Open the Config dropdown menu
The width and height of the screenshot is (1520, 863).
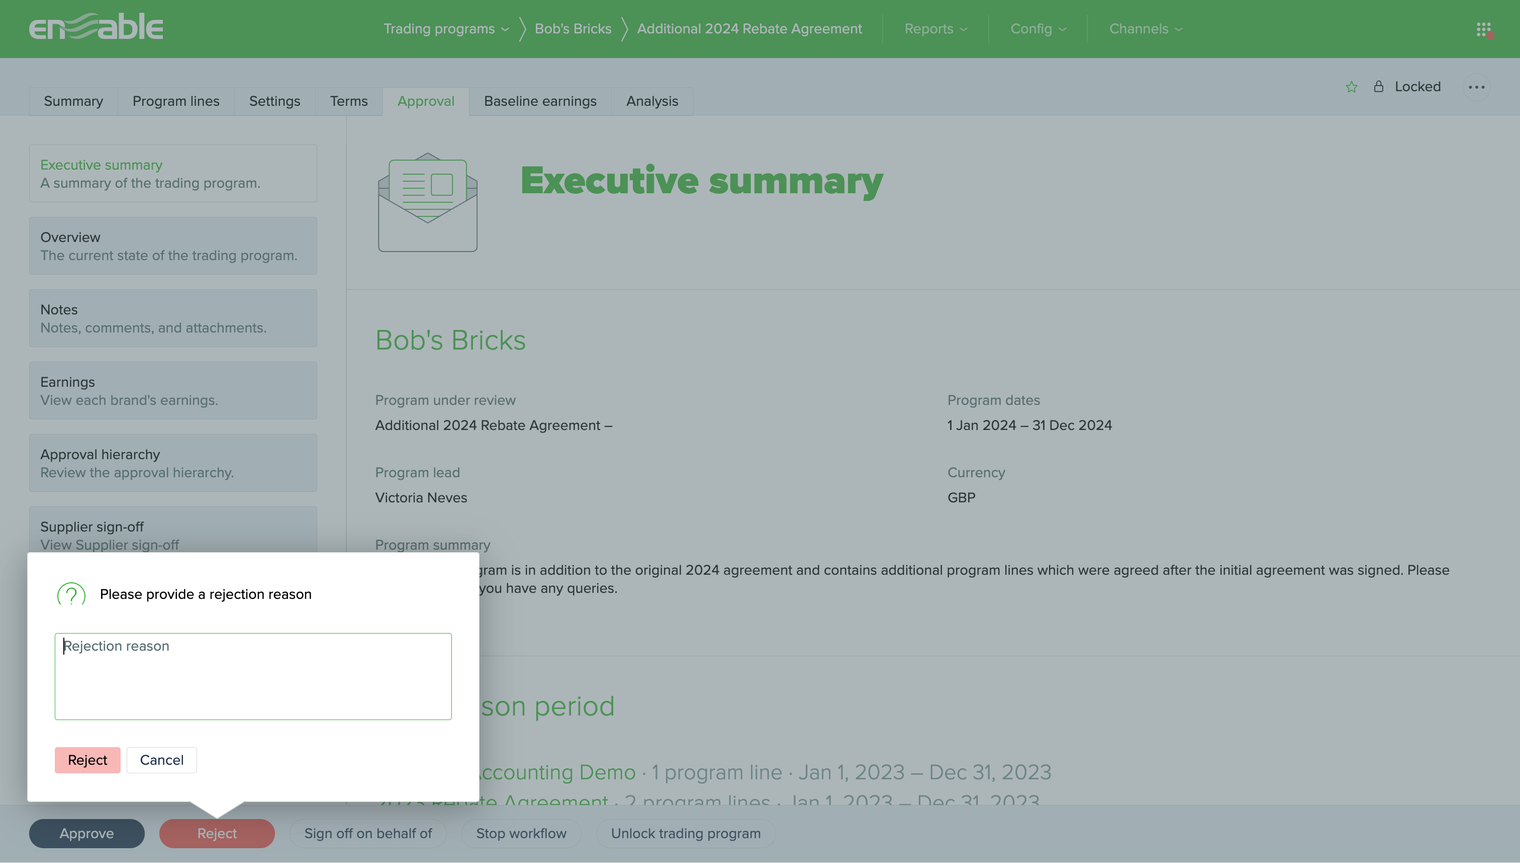coord(1038,29)
